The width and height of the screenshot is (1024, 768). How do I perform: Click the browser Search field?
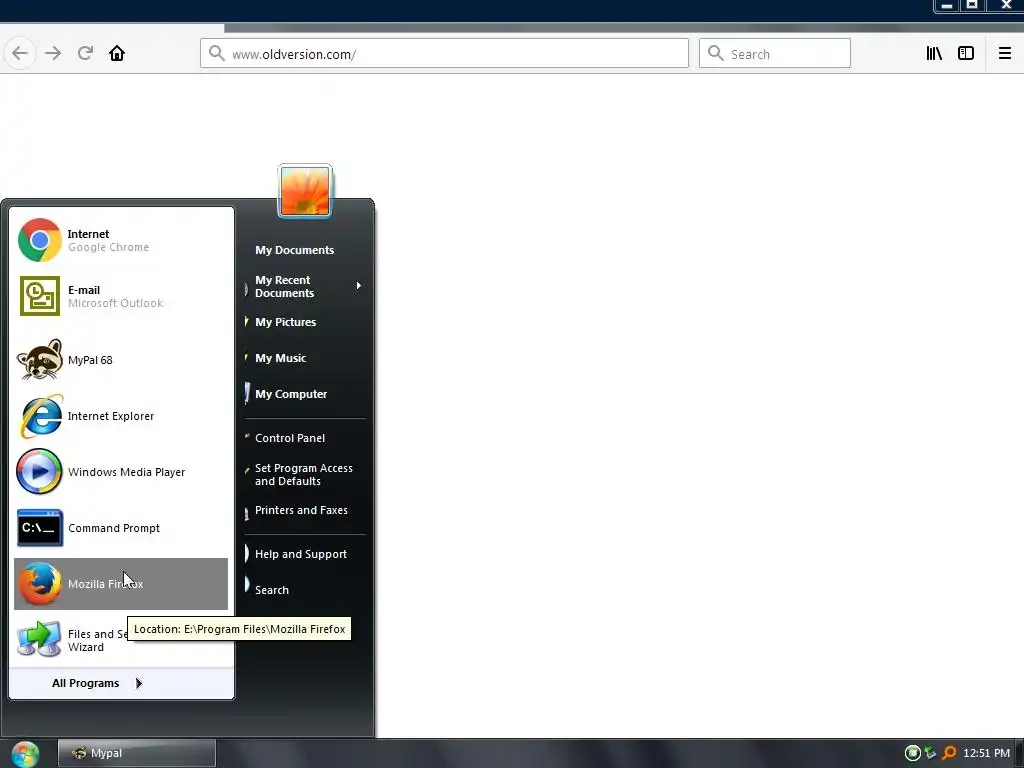[x=775, y=54]
